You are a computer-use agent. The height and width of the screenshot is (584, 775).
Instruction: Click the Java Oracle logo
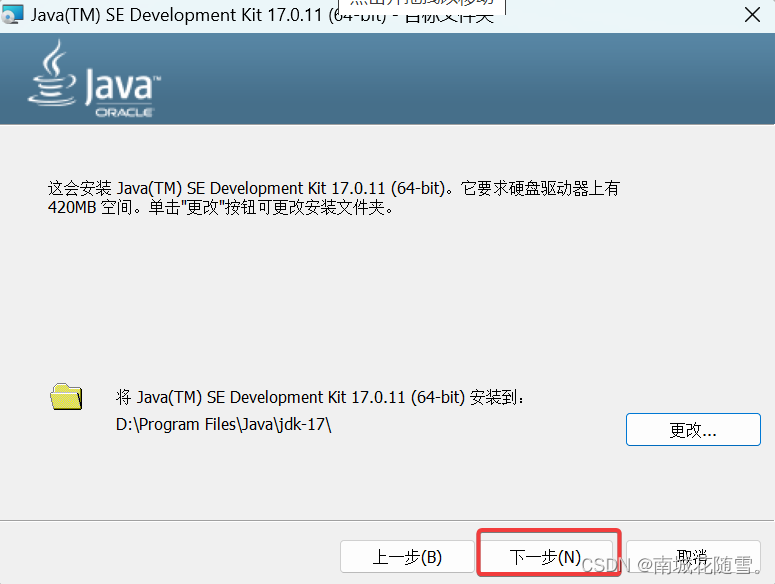tap(94, 79)
